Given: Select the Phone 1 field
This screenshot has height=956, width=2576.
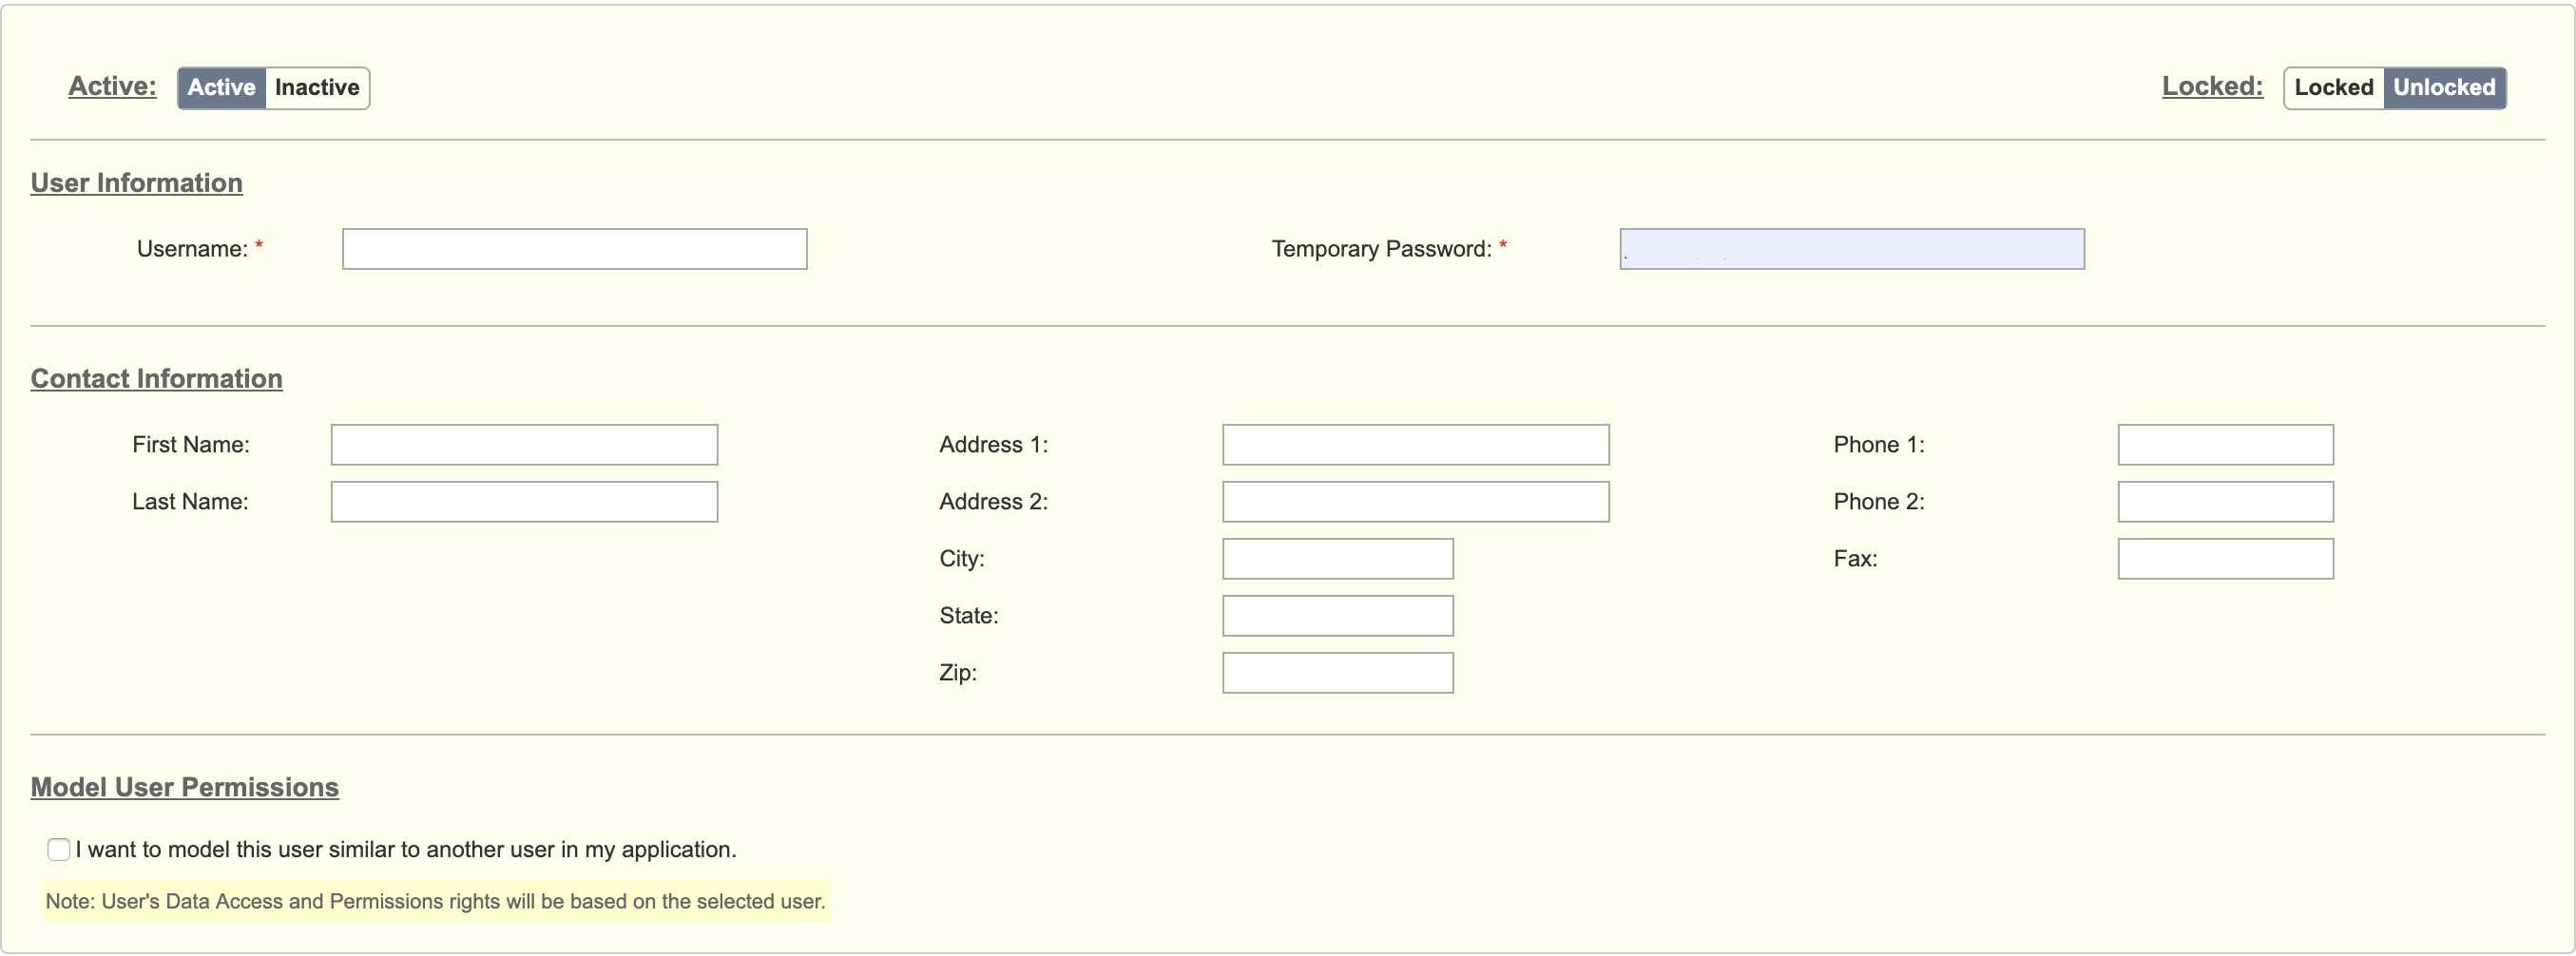Looking at the screenshot, I should [x=2226, y=445].
